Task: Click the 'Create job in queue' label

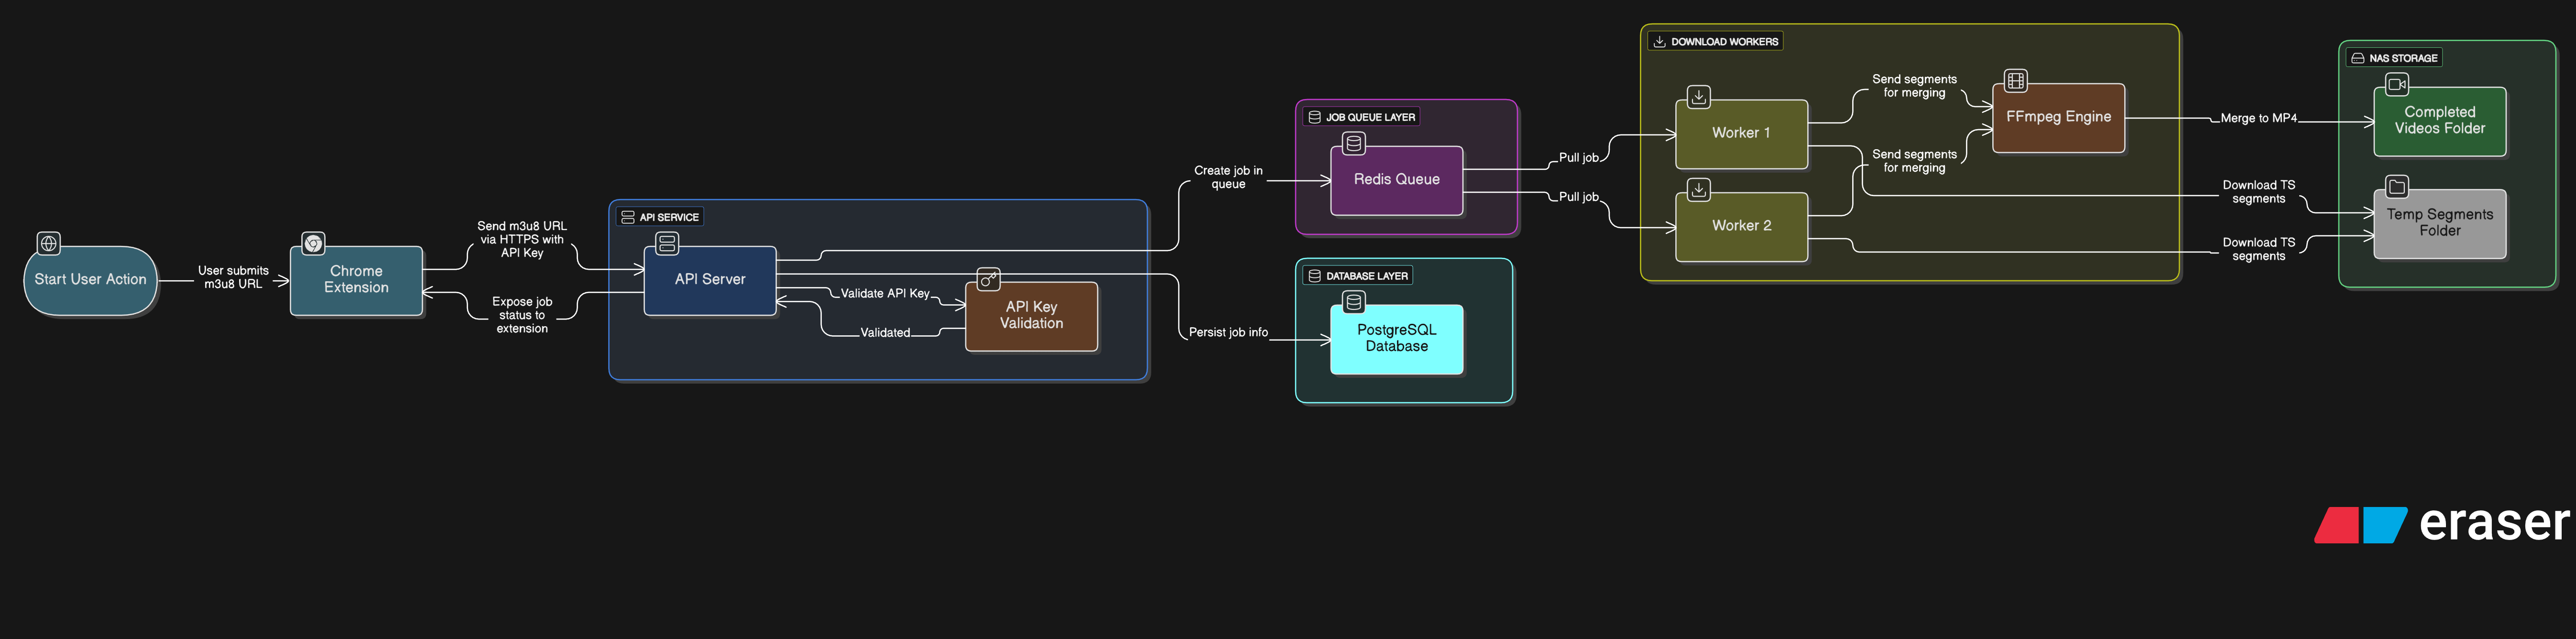Action: [x=1228, y=177]
